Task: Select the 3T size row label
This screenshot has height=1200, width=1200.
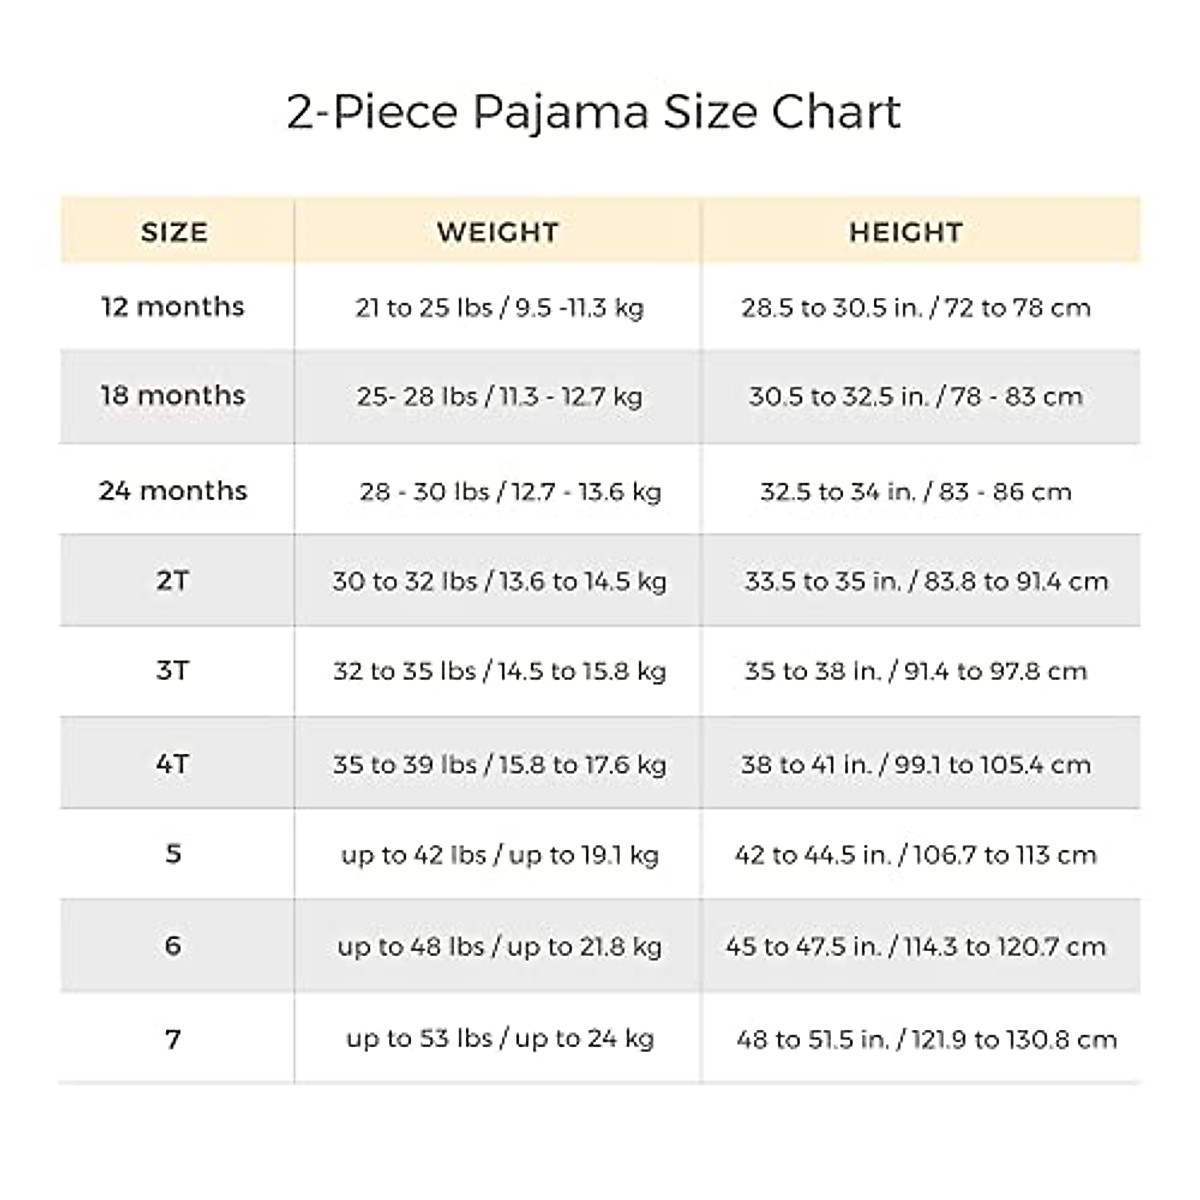Action: click(x=173, y=670)
